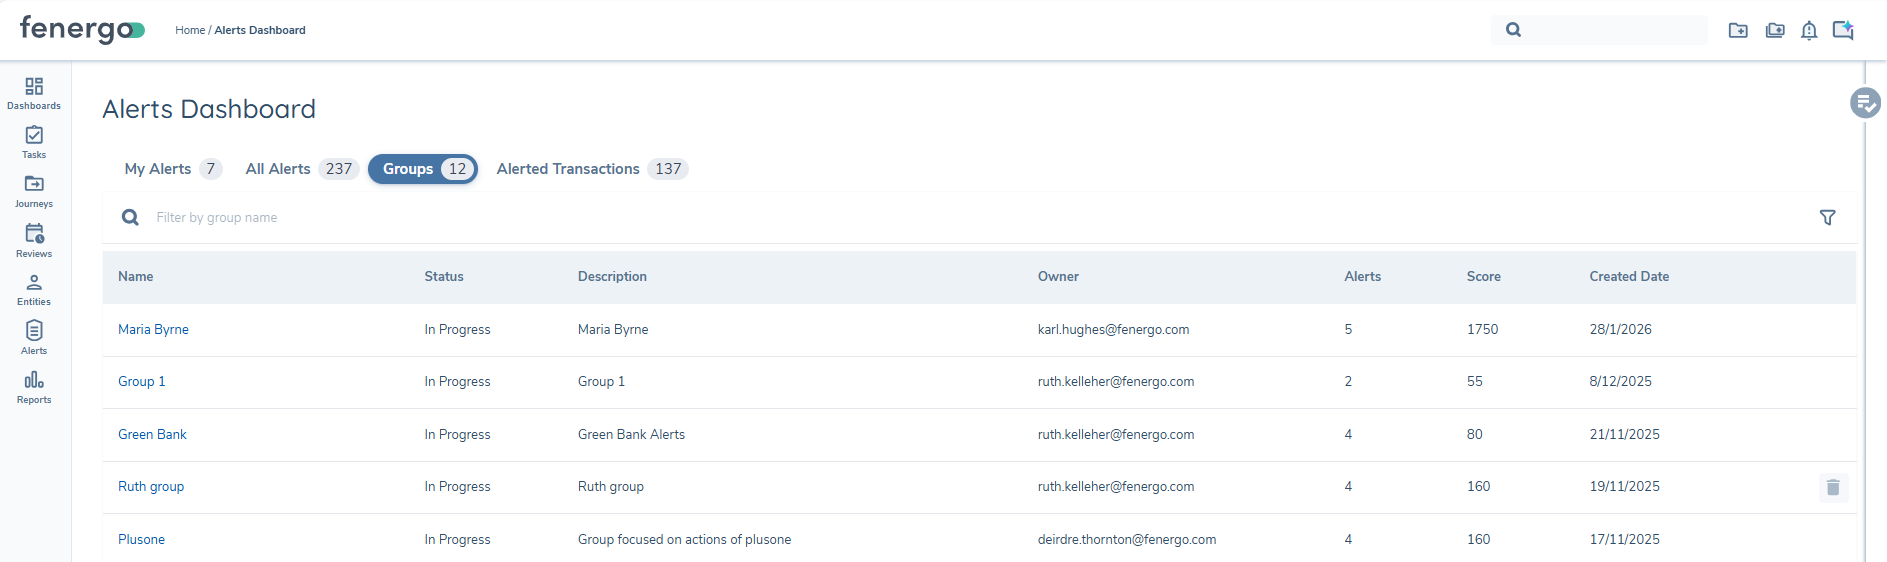Click the Green Bank Alerts description
The width and height of the screenshot is (1887, 562).
(x=631, y=434)
